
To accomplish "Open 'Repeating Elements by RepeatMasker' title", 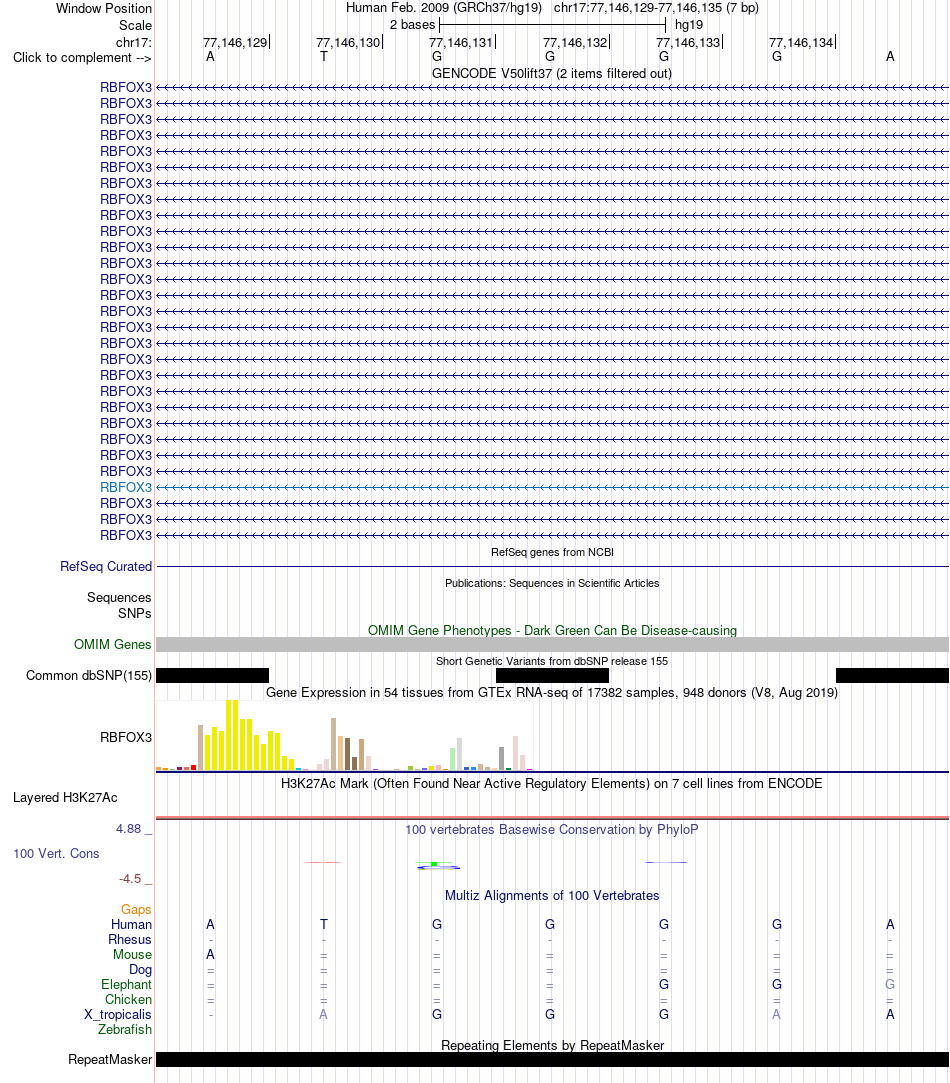I will point(552,1046).
